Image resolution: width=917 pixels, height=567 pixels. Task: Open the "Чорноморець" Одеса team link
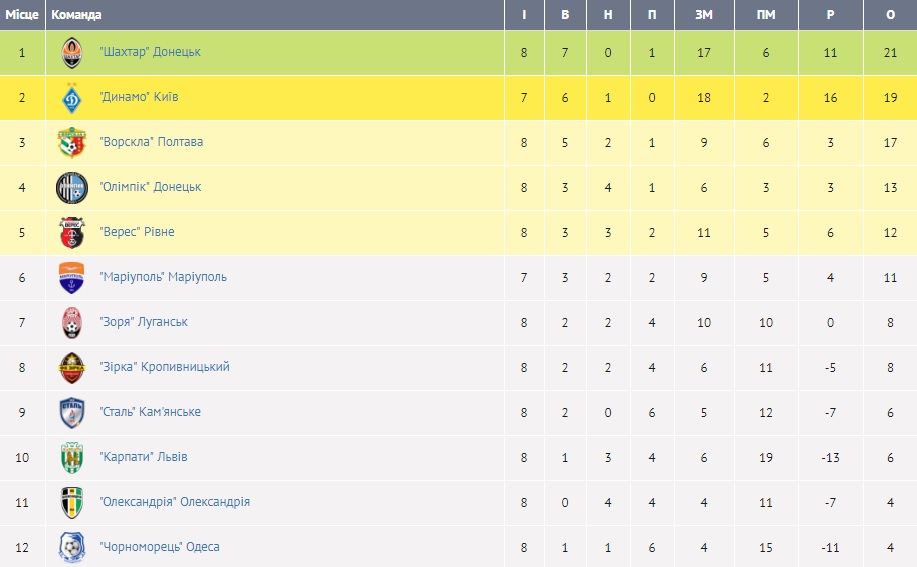[159, 547]
